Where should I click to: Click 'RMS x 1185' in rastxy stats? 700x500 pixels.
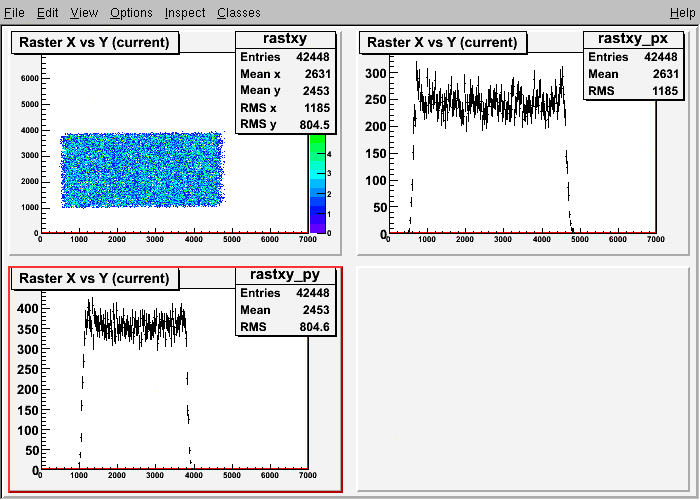click(285, 108)
